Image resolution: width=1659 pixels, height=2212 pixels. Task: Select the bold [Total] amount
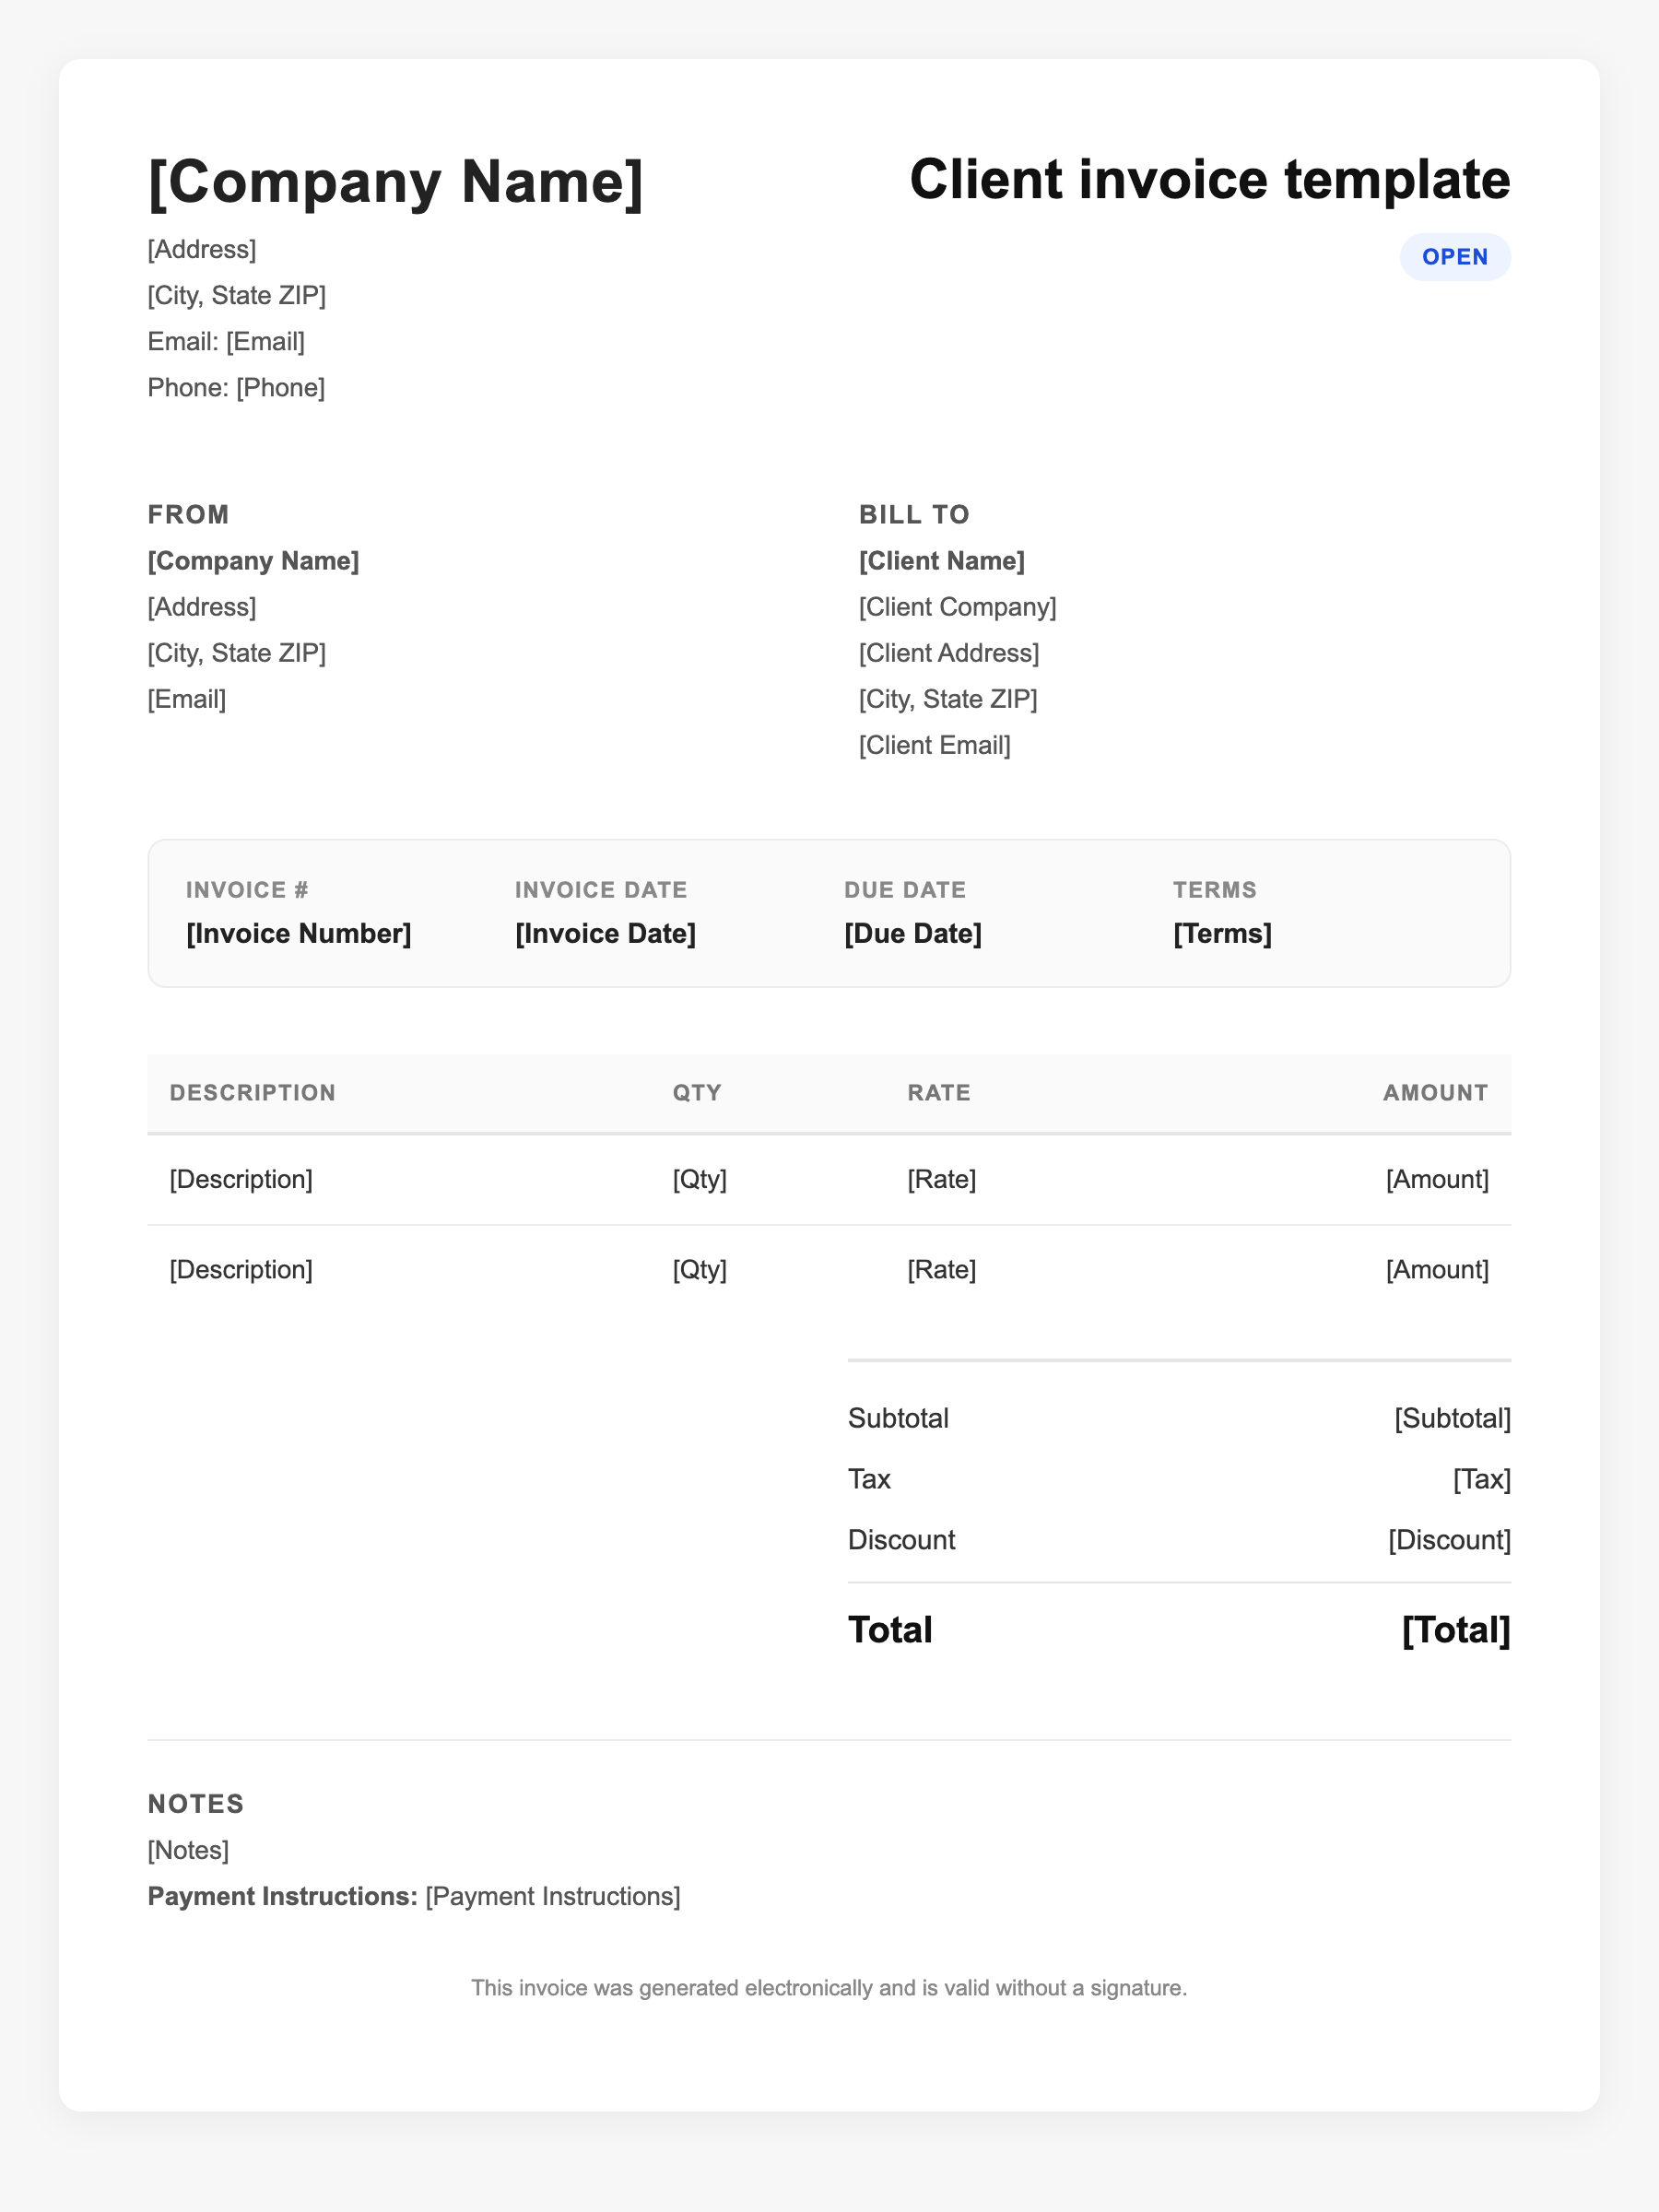pyautogui.click(x=1455, y=1630)
